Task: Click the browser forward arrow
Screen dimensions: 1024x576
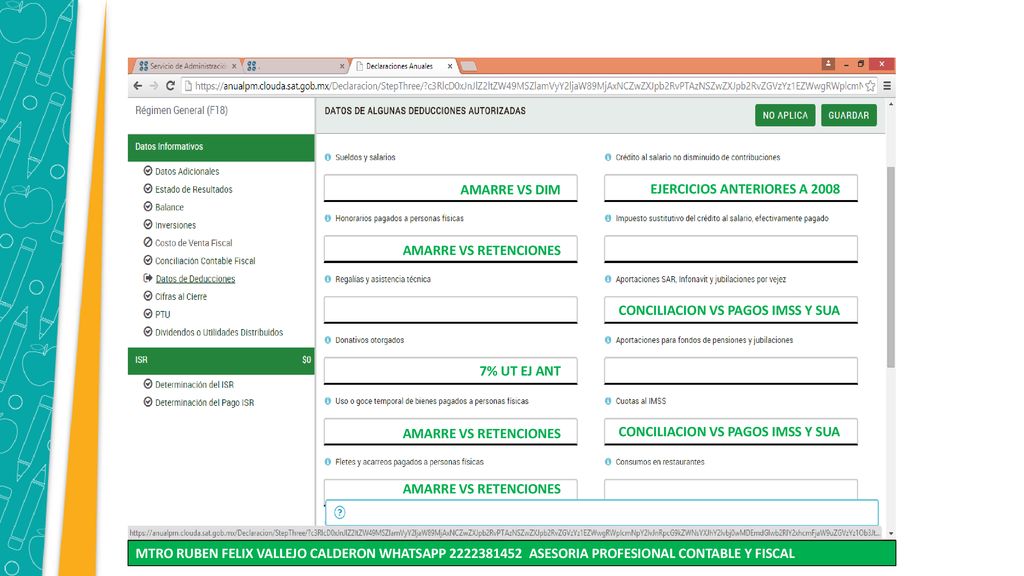Action: pyautogui.click(x=153, y=86)
